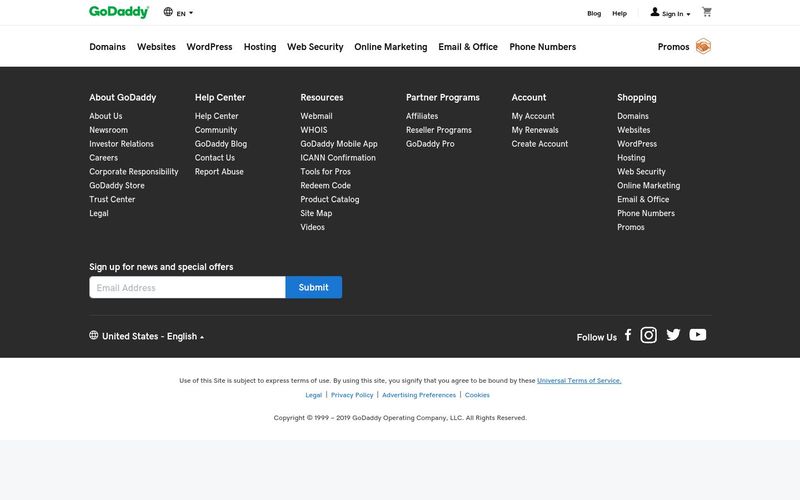Viewport: 800px width, 500px height.
Task: Open the Online Marketing navigation menu
Action: click(x=391, y=47)
